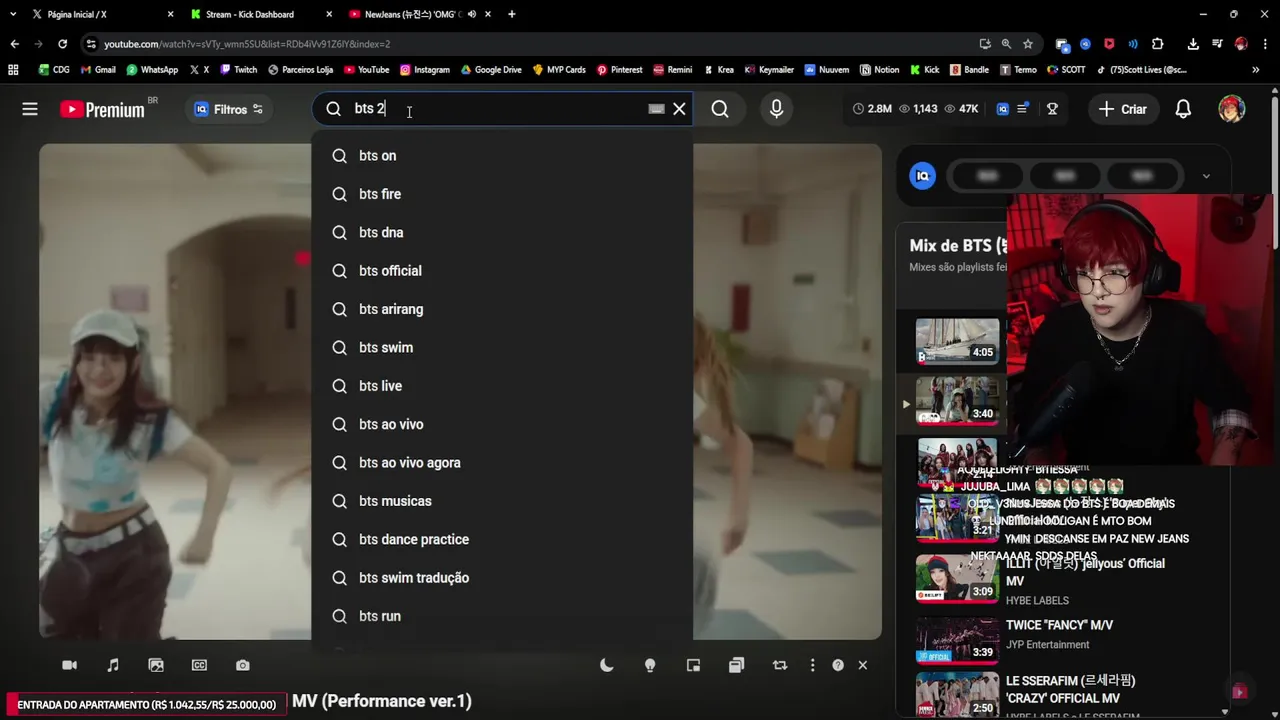Image resolution: width=1280 pixels, height=720 pixels.
Task: Open the YouTube guide hamburger menu
Action: click(30, 109)
